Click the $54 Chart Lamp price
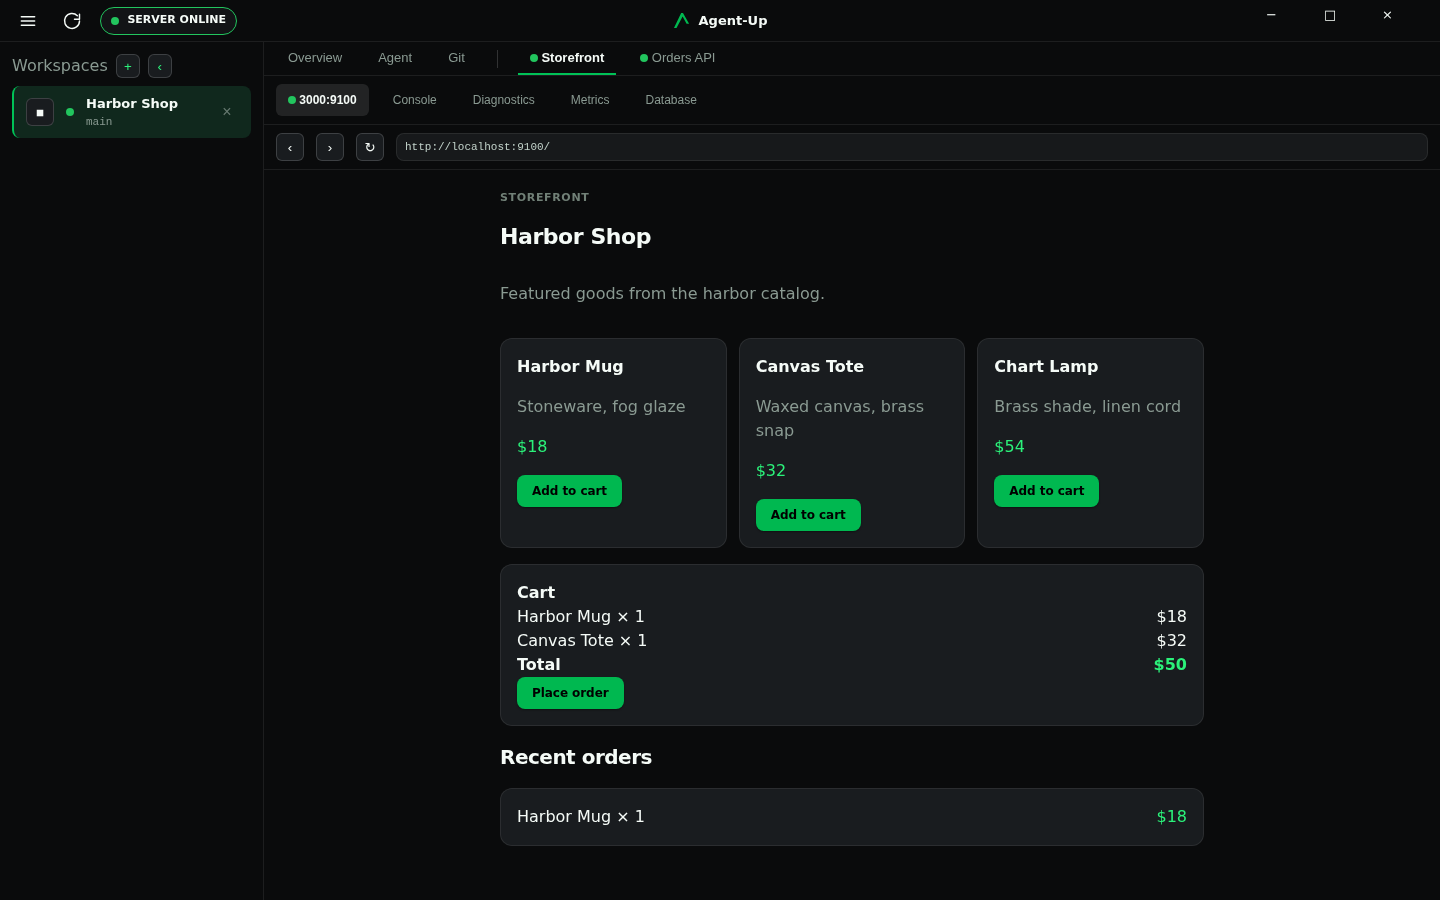 pyautogui.click(x=1009, y=446)
